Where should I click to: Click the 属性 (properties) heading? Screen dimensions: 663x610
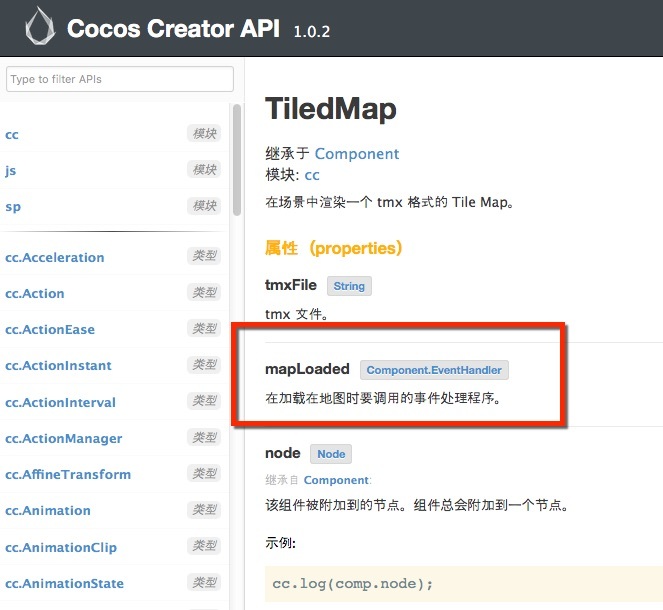tap(334, 248)
